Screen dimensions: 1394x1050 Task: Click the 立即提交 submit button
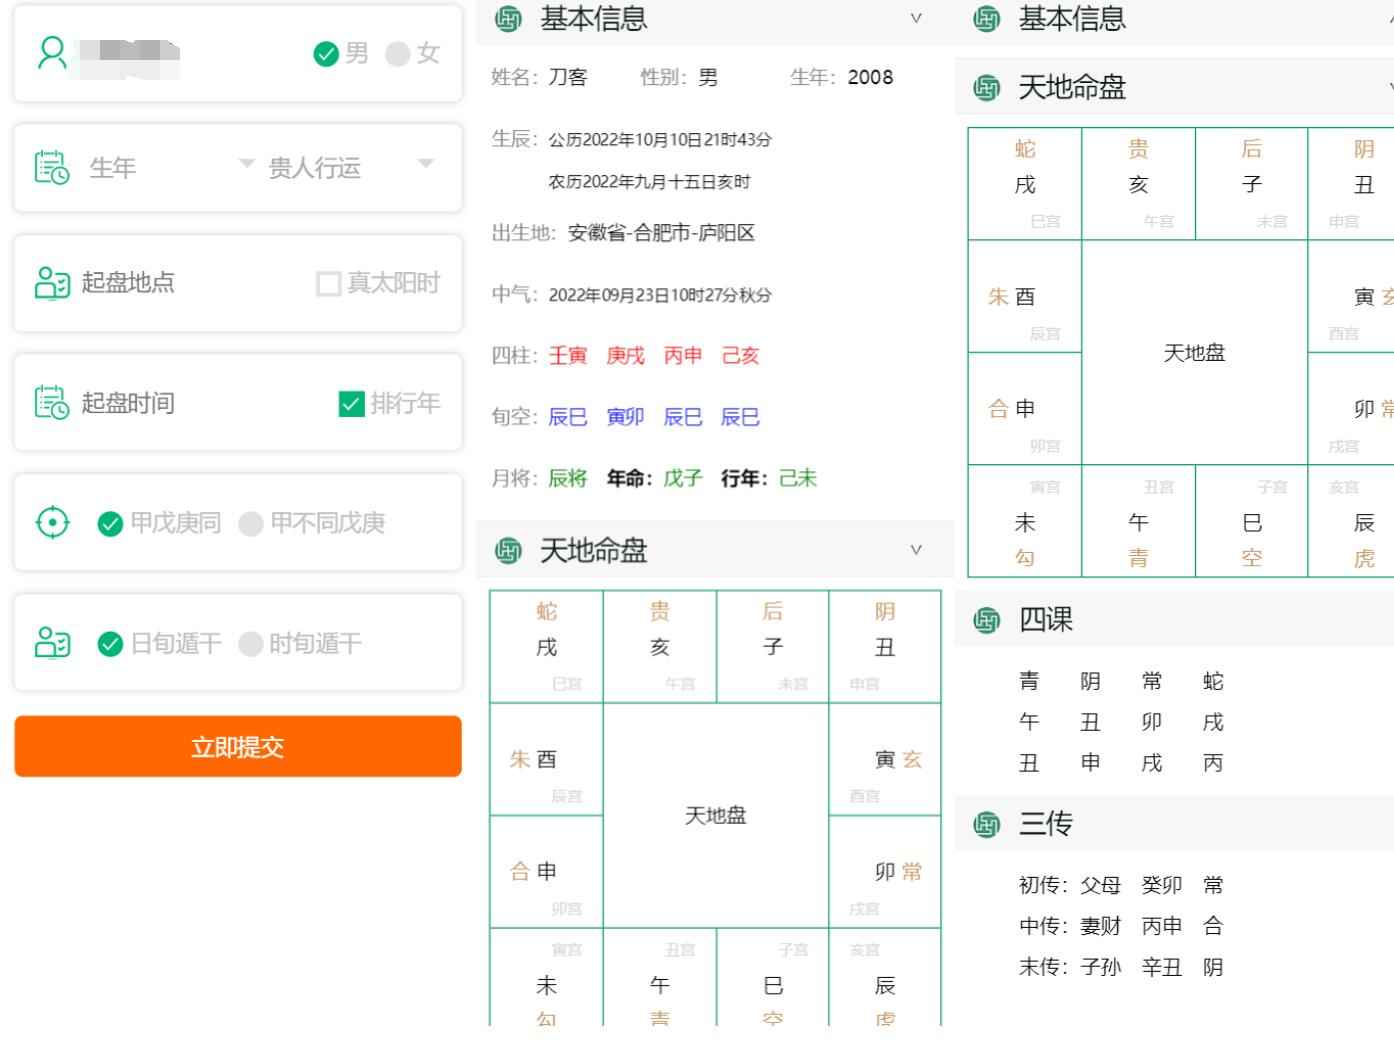(x=237, y=746)
